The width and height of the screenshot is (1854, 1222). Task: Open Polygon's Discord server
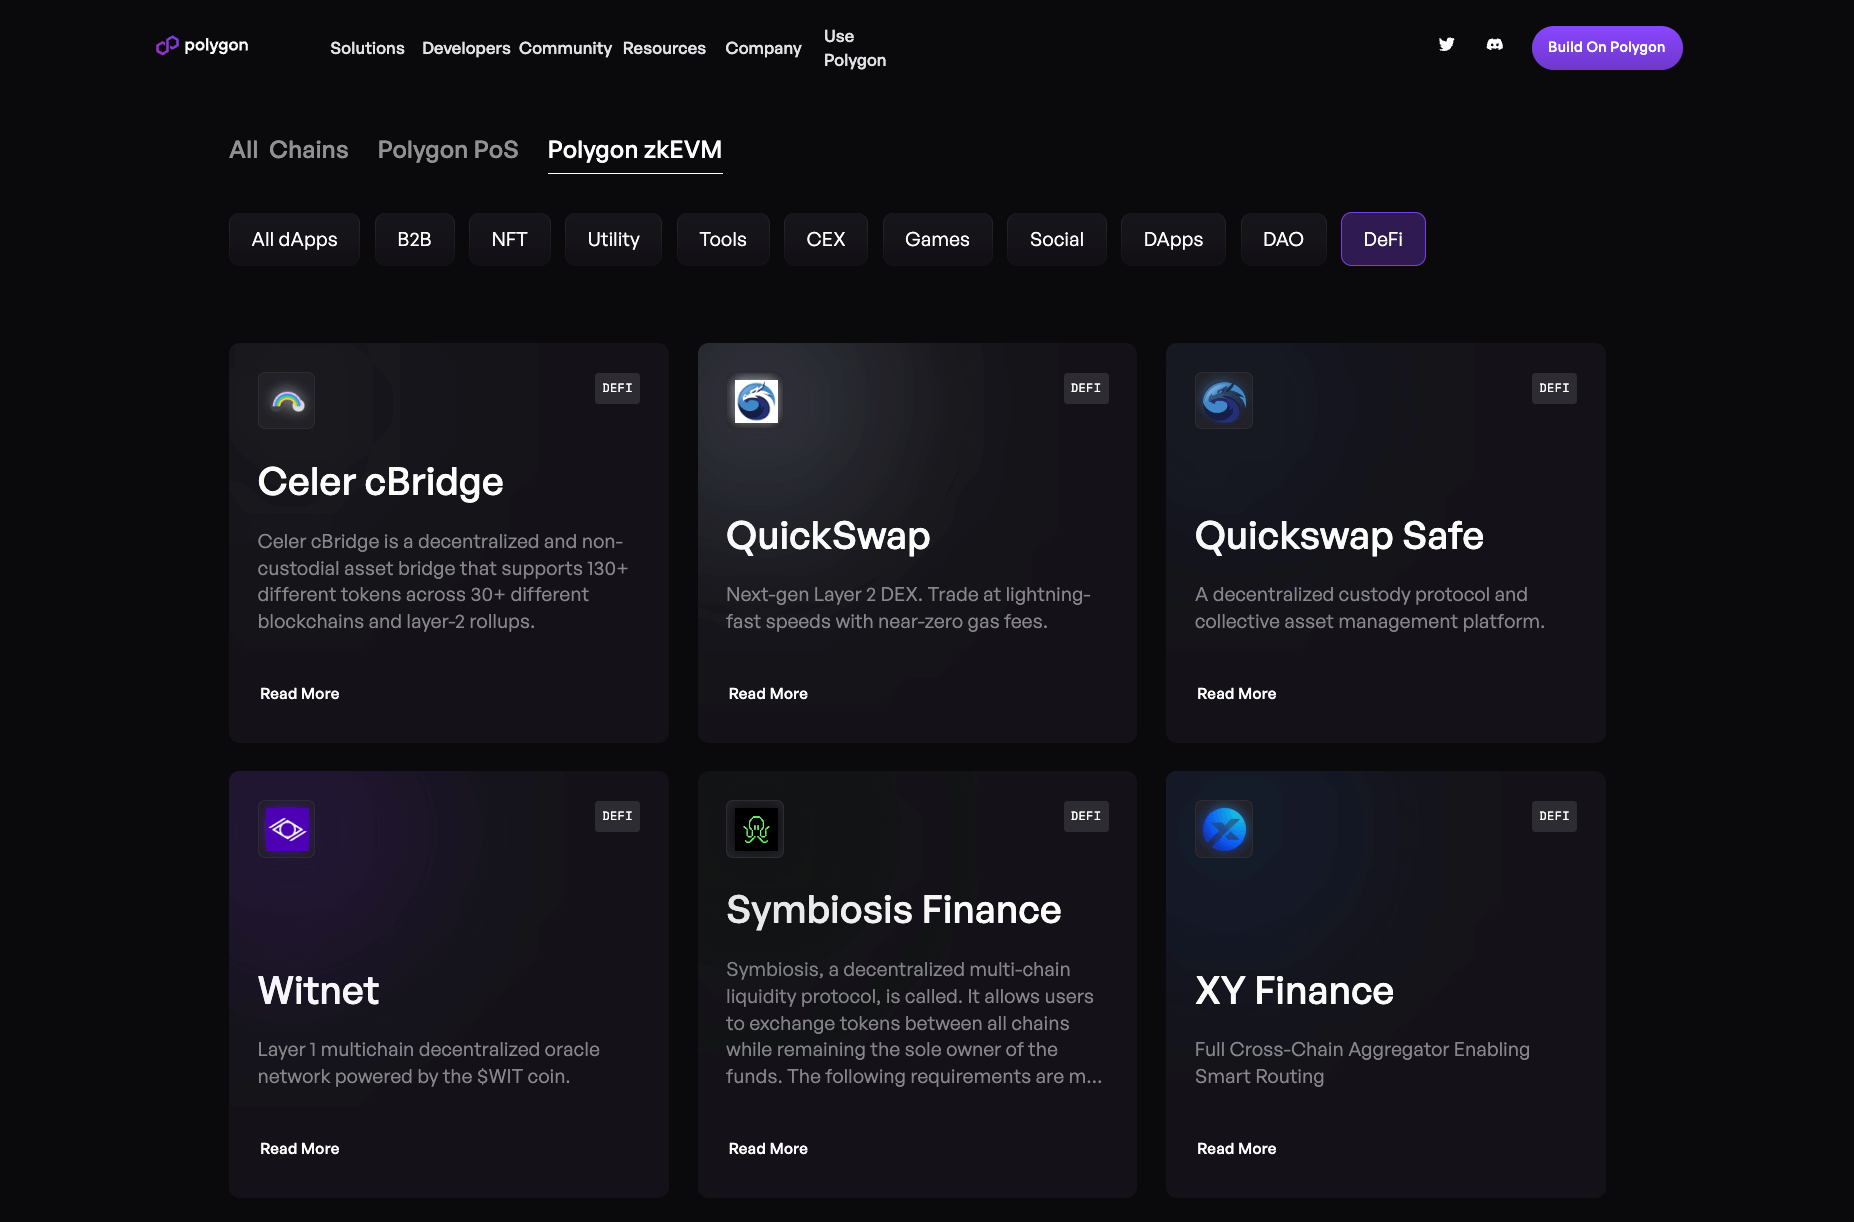pyautogui.click(x=1494, y=44)
